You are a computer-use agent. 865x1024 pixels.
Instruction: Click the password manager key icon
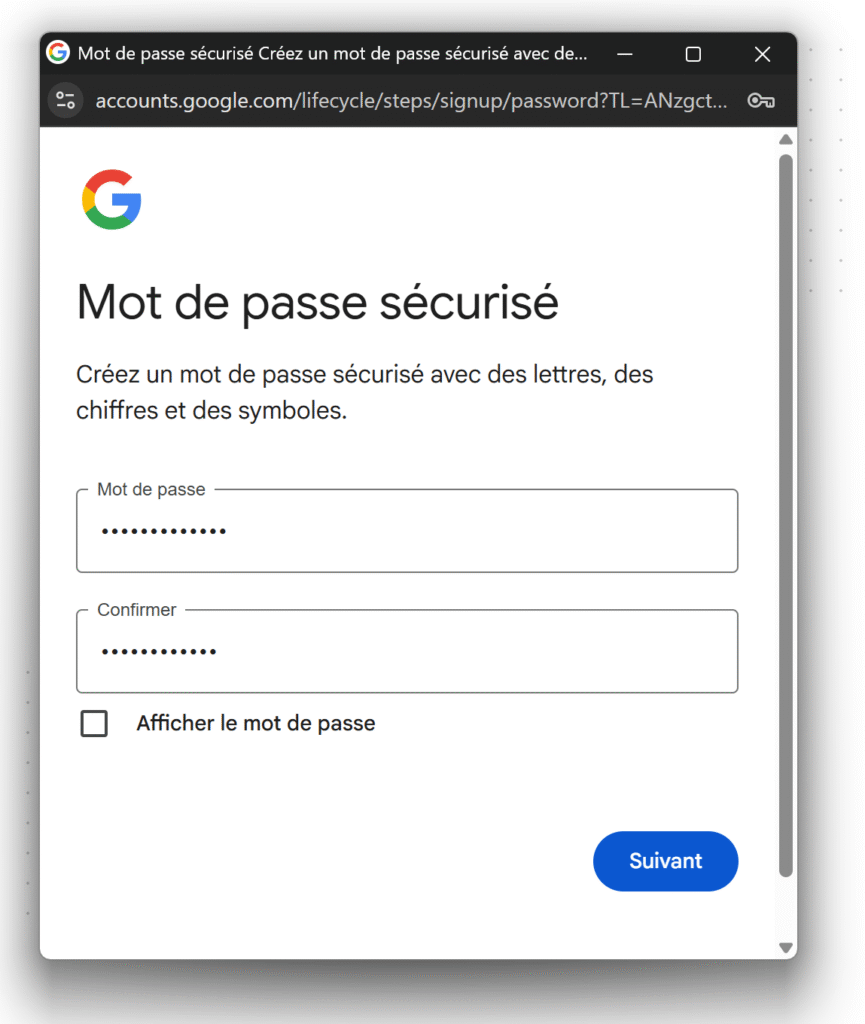(x=761, y=100)
